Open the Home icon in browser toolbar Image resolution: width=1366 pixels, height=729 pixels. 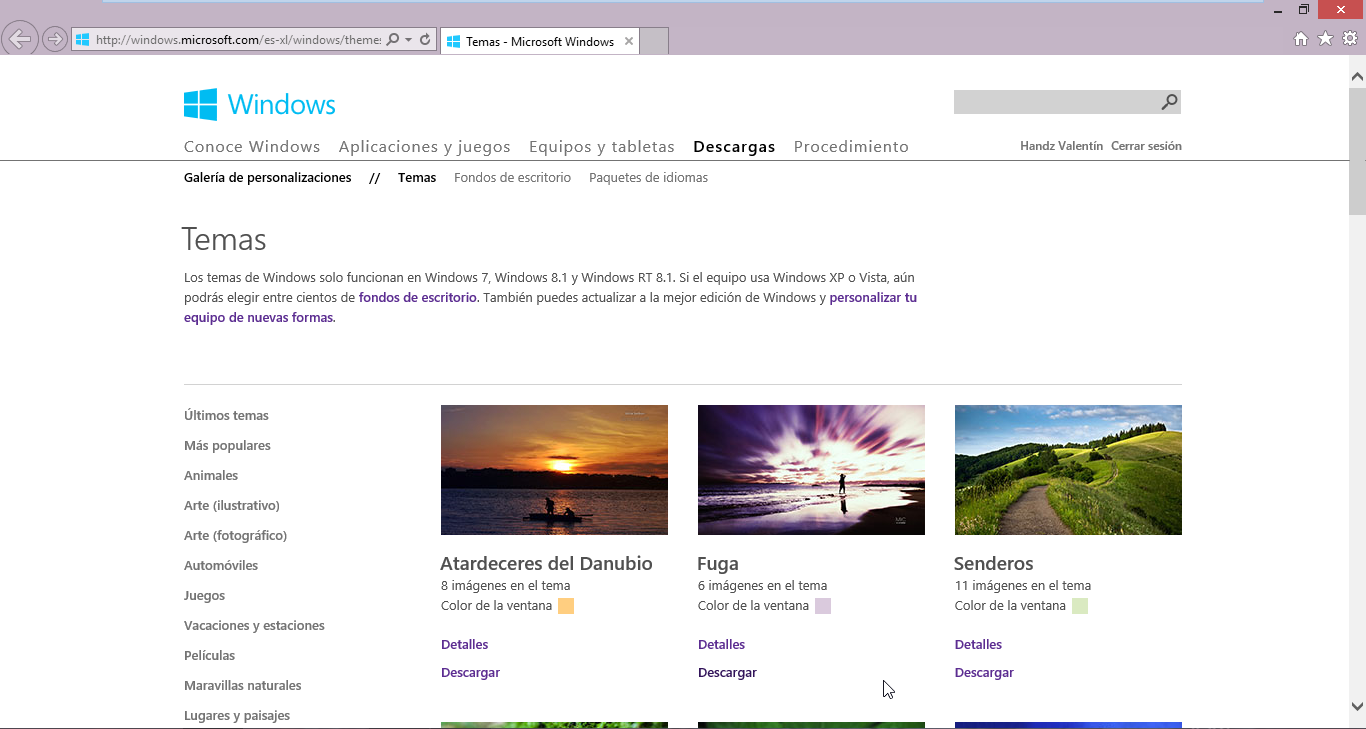[1301, 39]
